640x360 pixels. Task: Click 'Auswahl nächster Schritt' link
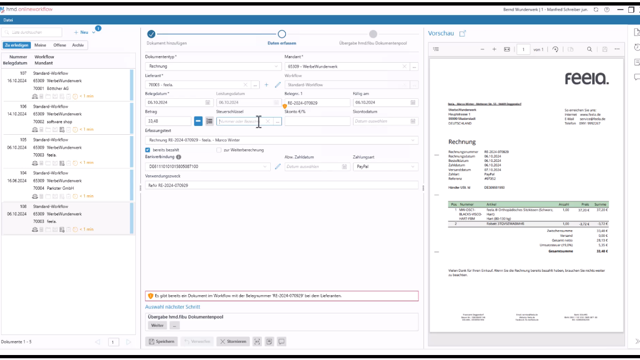point(173,307)
